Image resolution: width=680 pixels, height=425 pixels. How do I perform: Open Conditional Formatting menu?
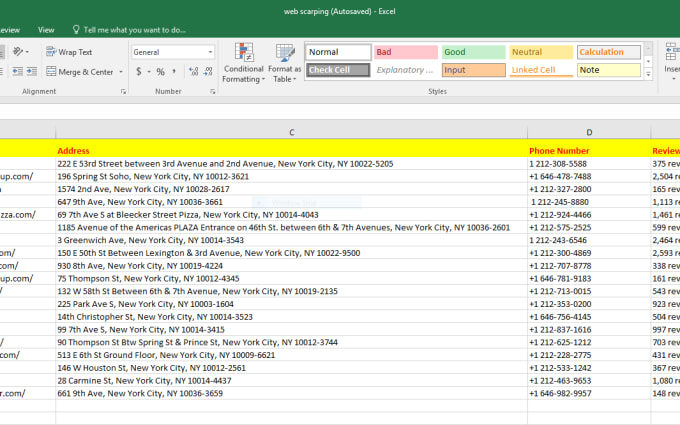click(x=244, y=63)
